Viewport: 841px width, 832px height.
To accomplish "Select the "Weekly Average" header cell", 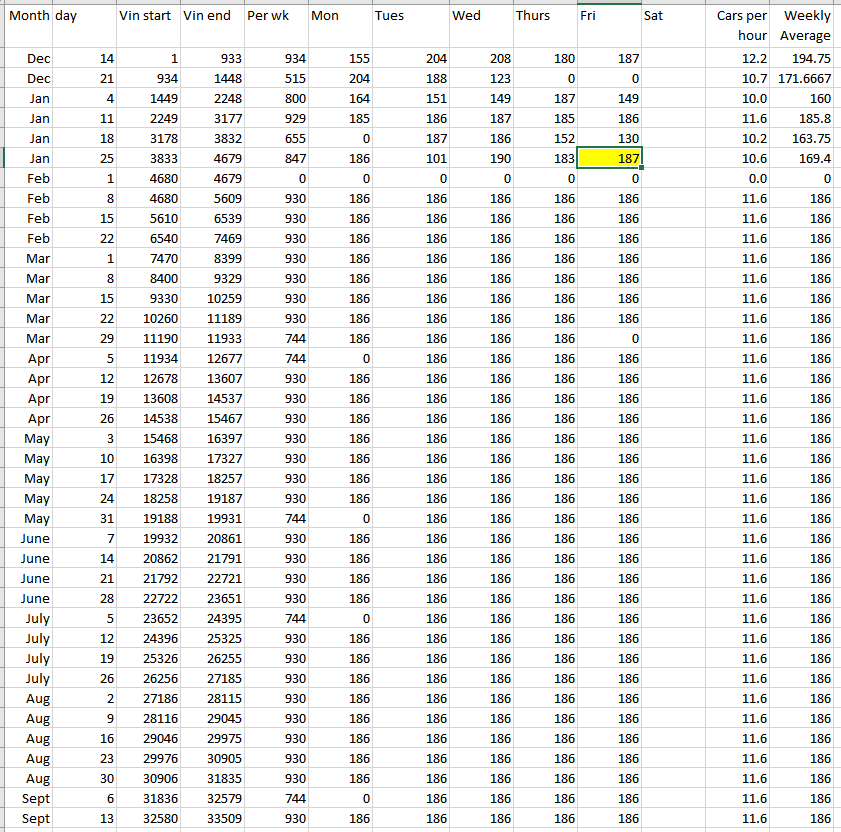I will pos(806,25).
